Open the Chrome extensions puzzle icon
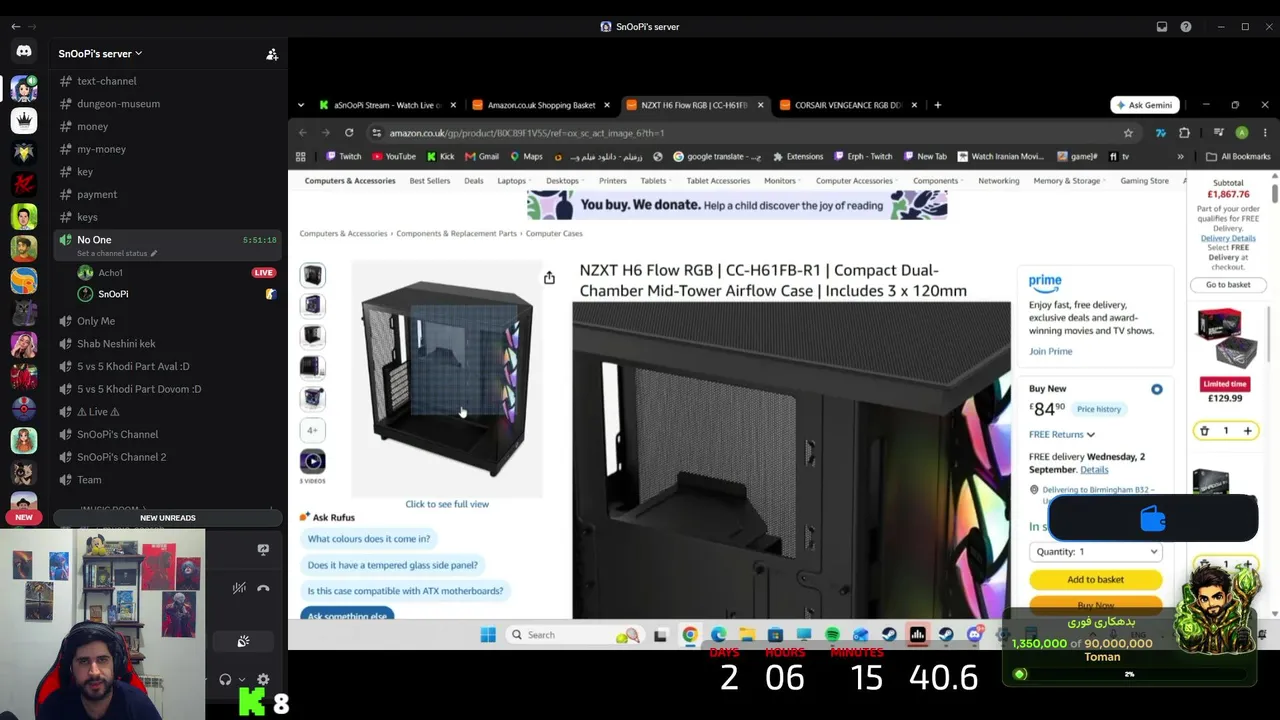Screen dimensions: 1280x720 (x=1184, y=133)
